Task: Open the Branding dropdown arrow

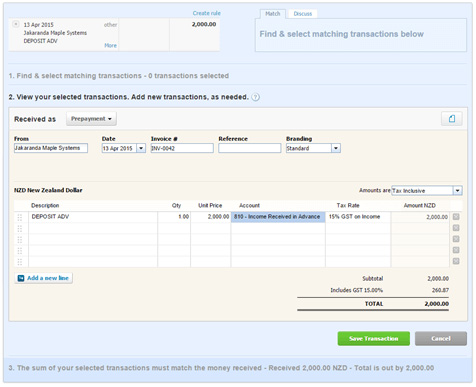Action: coord(336,148)
